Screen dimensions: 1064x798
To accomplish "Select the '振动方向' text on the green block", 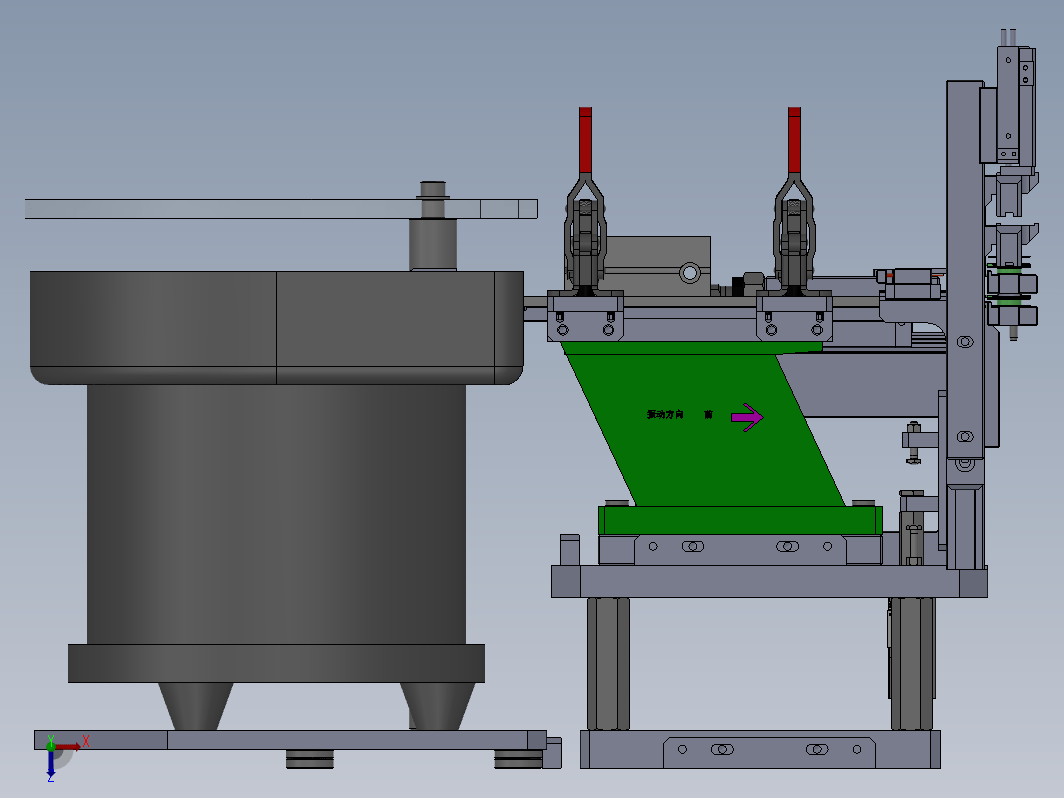I will point(665,414).
